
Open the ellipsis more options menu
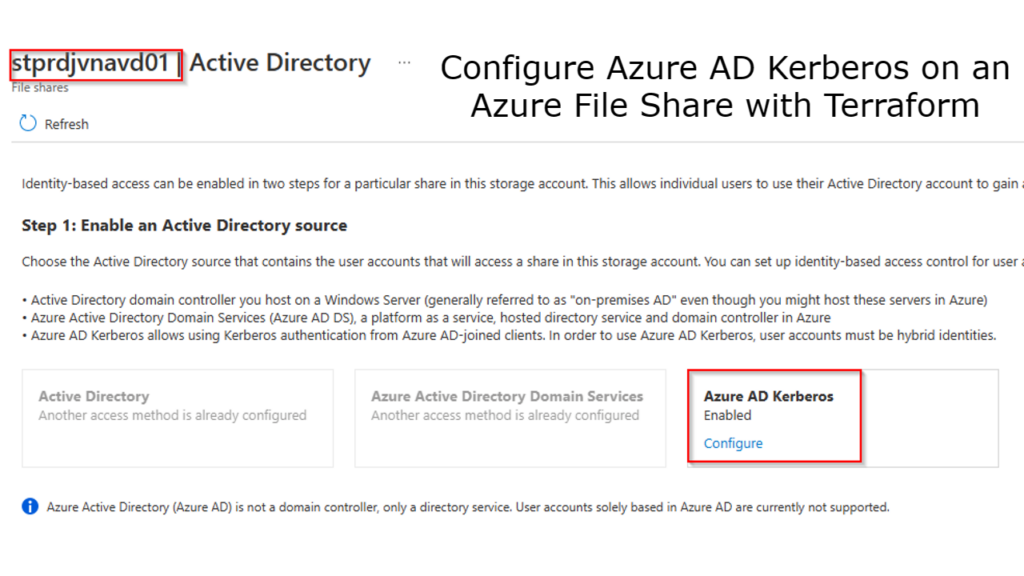pos(404,63)
